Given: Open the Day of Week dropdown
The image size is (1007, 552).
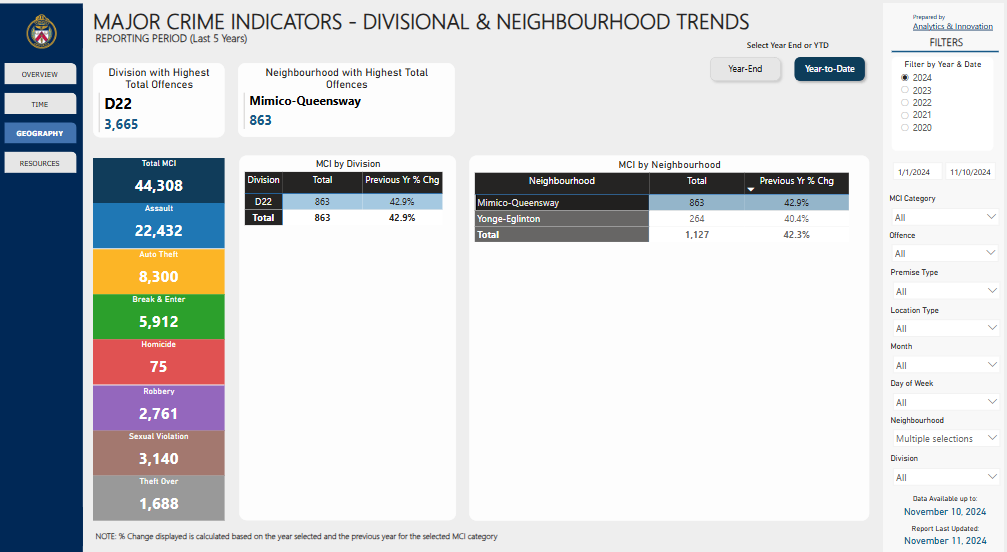Looking at the screenshot, I should pyautogui.click(x=945, y=402).
